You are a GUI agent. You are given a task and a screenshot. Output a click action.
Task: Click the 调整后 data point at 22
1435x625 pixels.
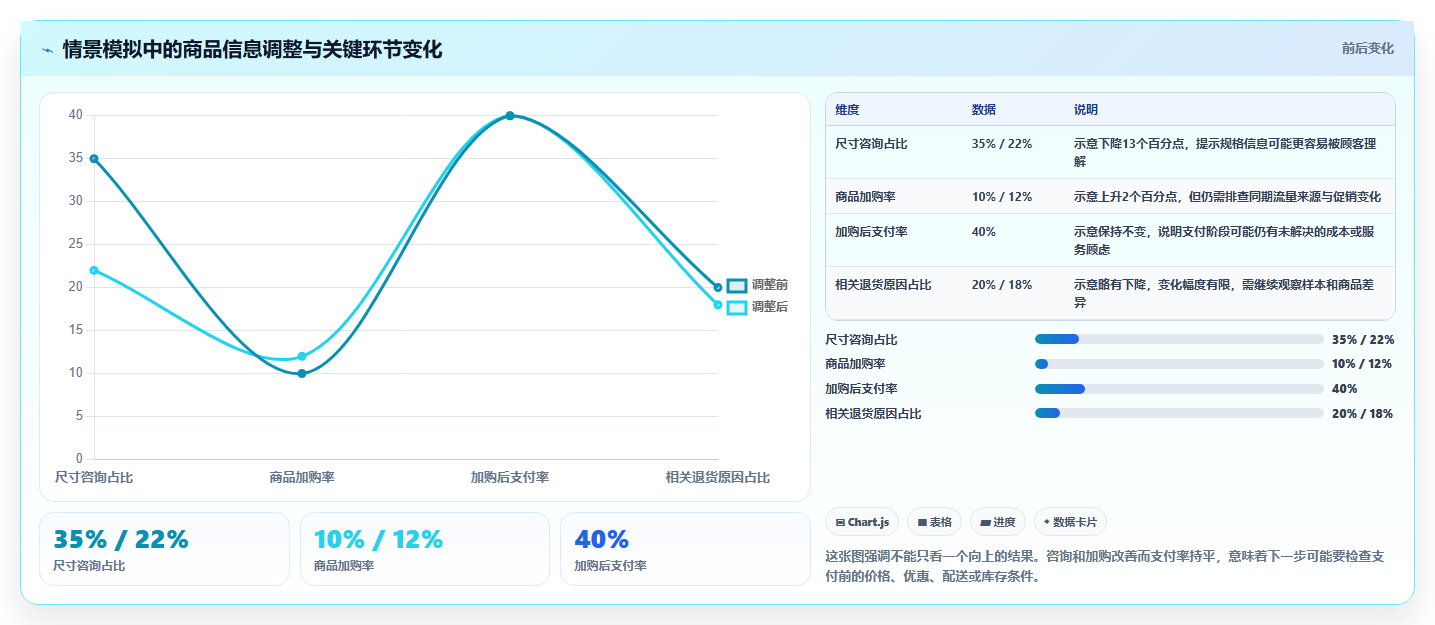tap(94, 270)
